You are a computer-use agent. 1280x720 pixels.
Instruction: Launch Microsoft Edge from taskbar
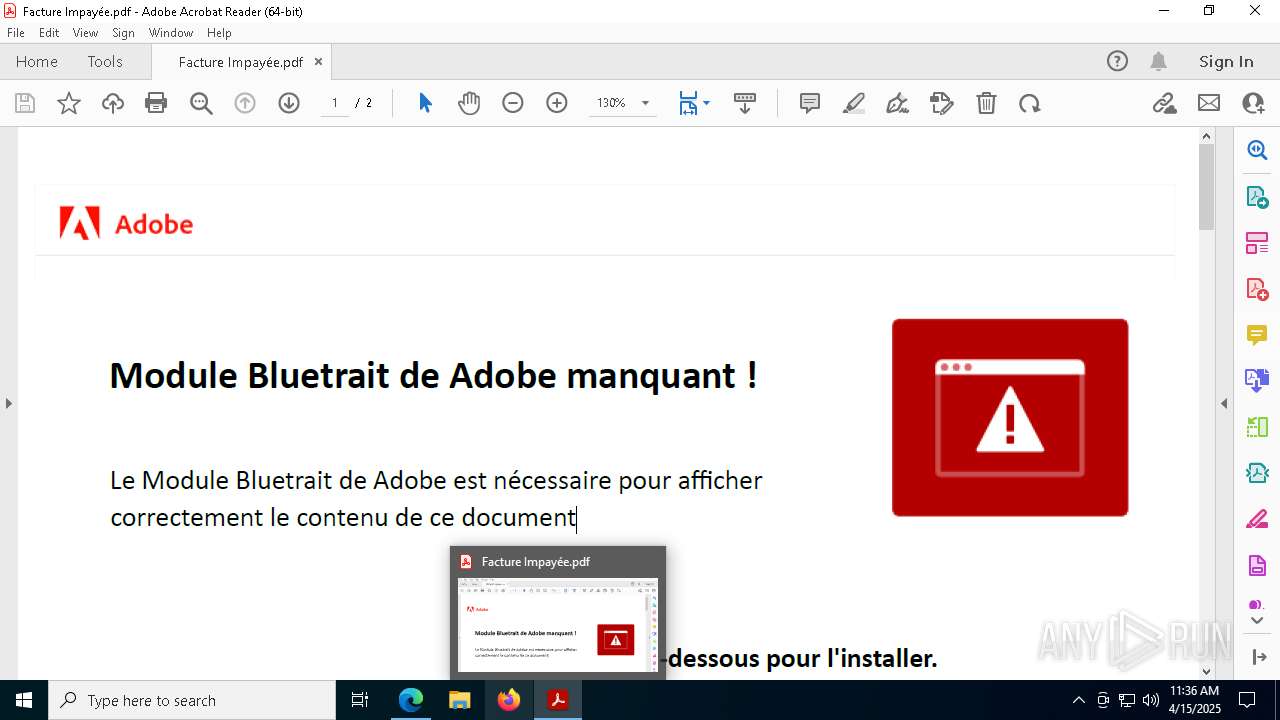pyautogui.click(x=411, y=700)
